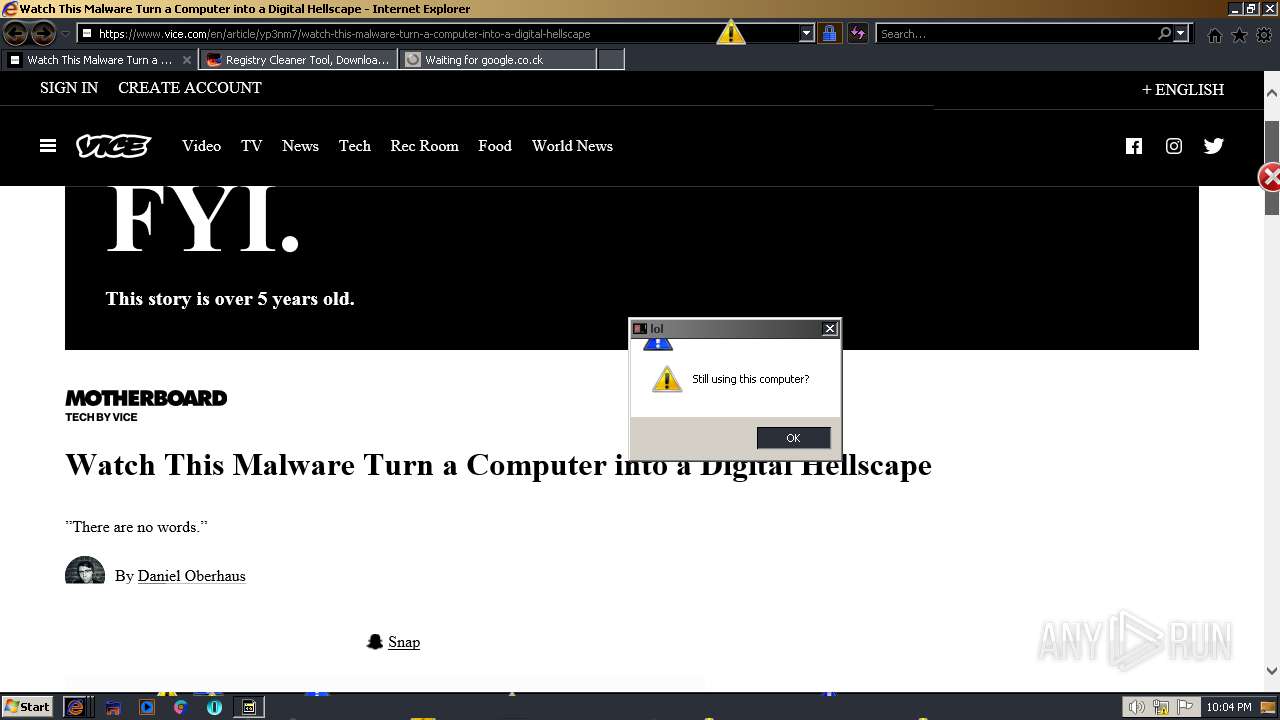The width and height of the screenshot is (1280, 720).
Task: Open the media player taskbar icon
Action: point(147,707)
